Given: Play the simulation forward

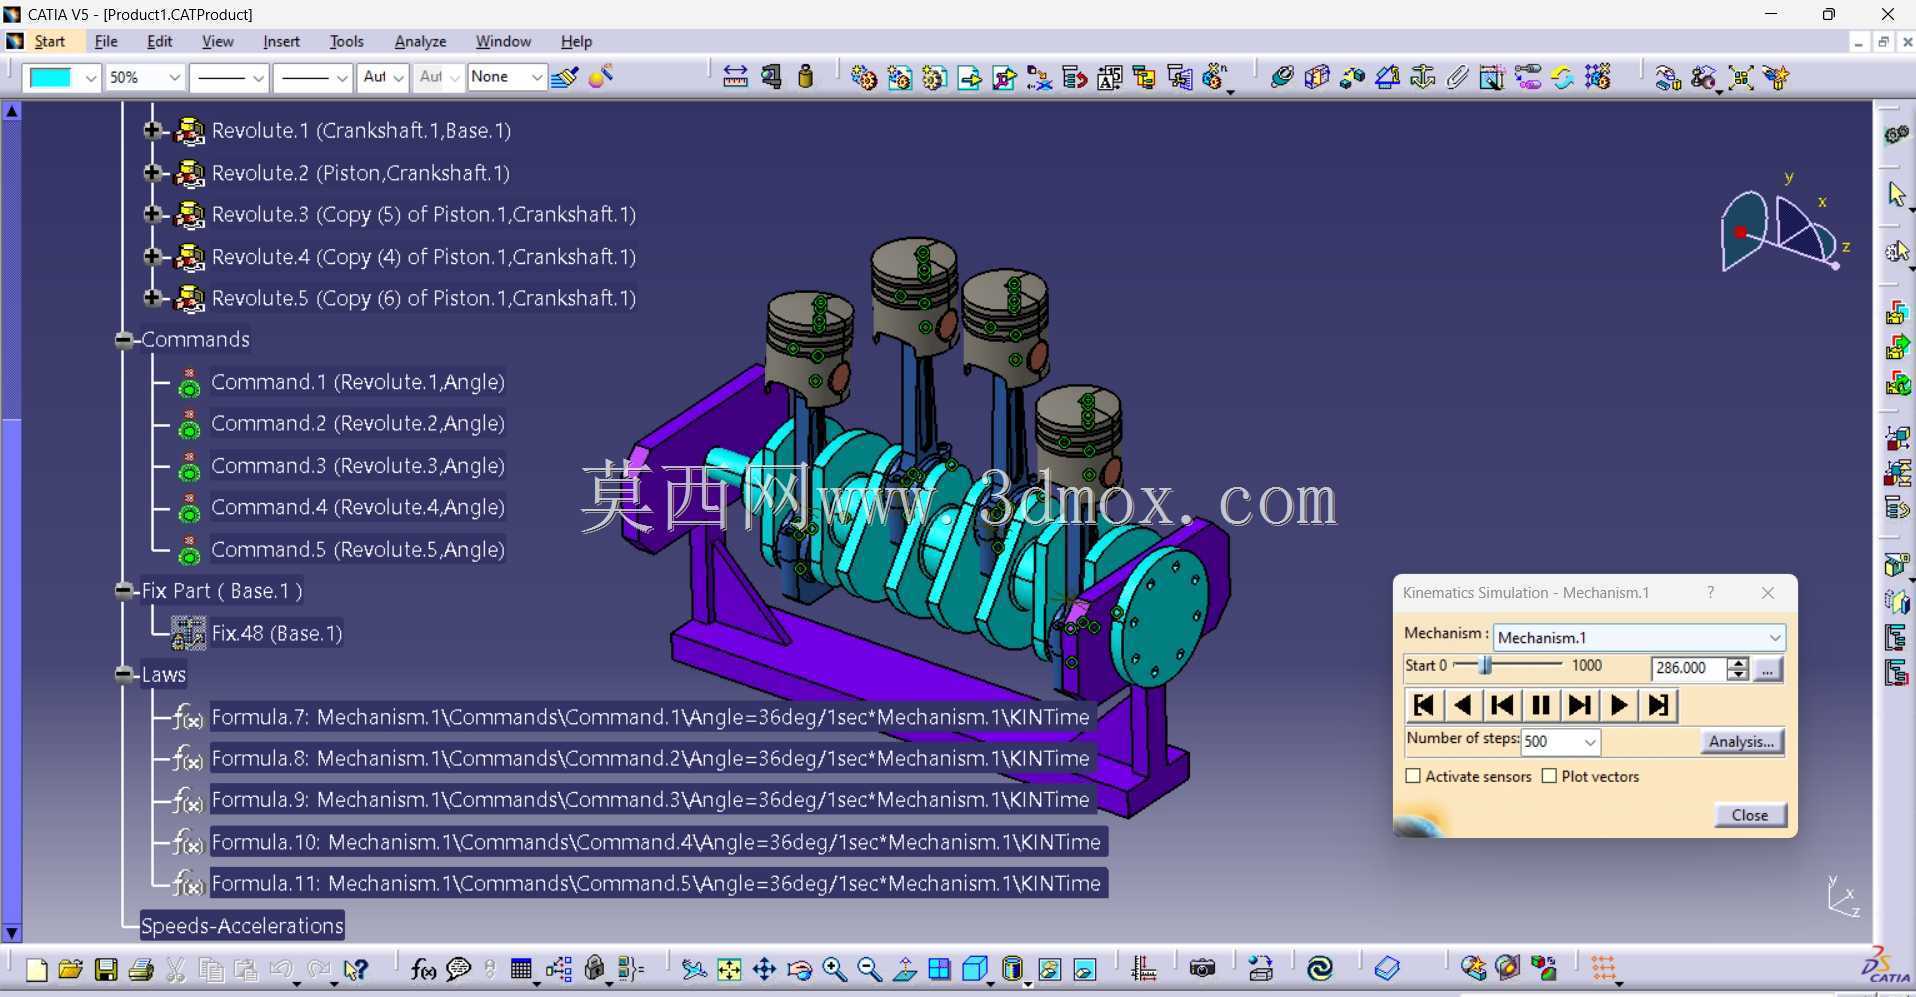Looking at the screenshot, I should click(1618, 705).
